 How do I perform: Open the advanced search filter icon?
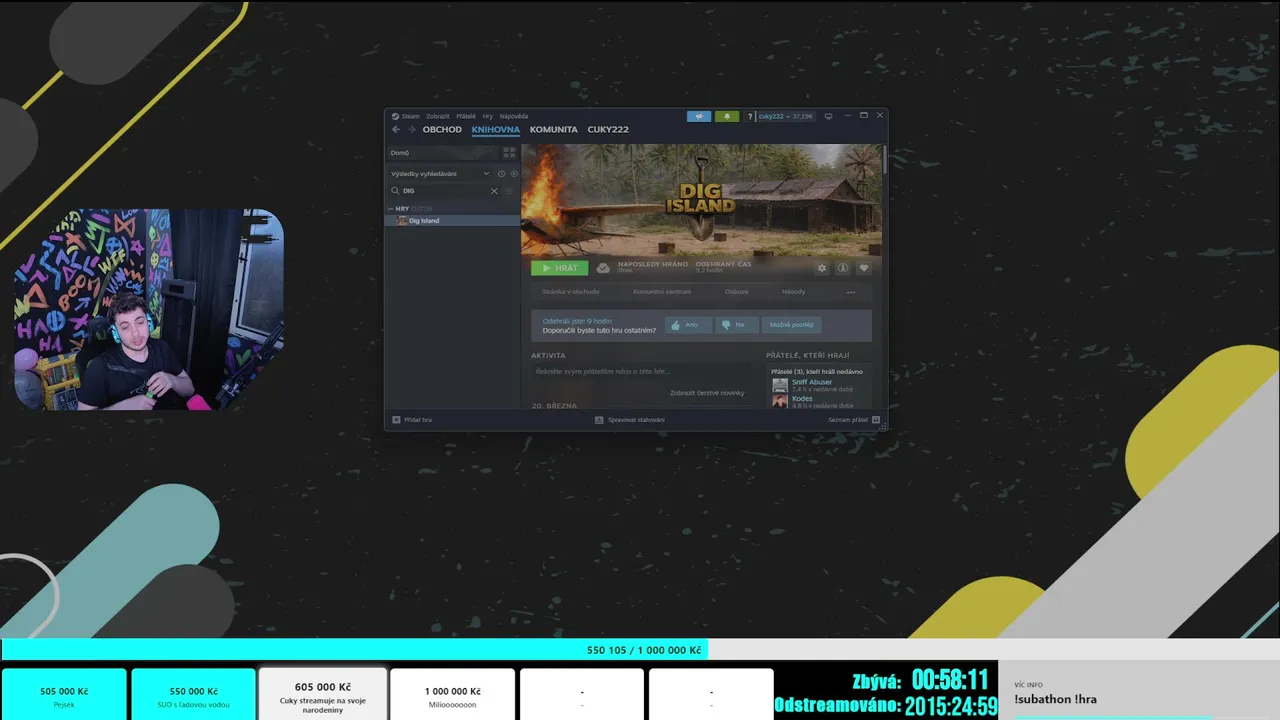(509, 190)
